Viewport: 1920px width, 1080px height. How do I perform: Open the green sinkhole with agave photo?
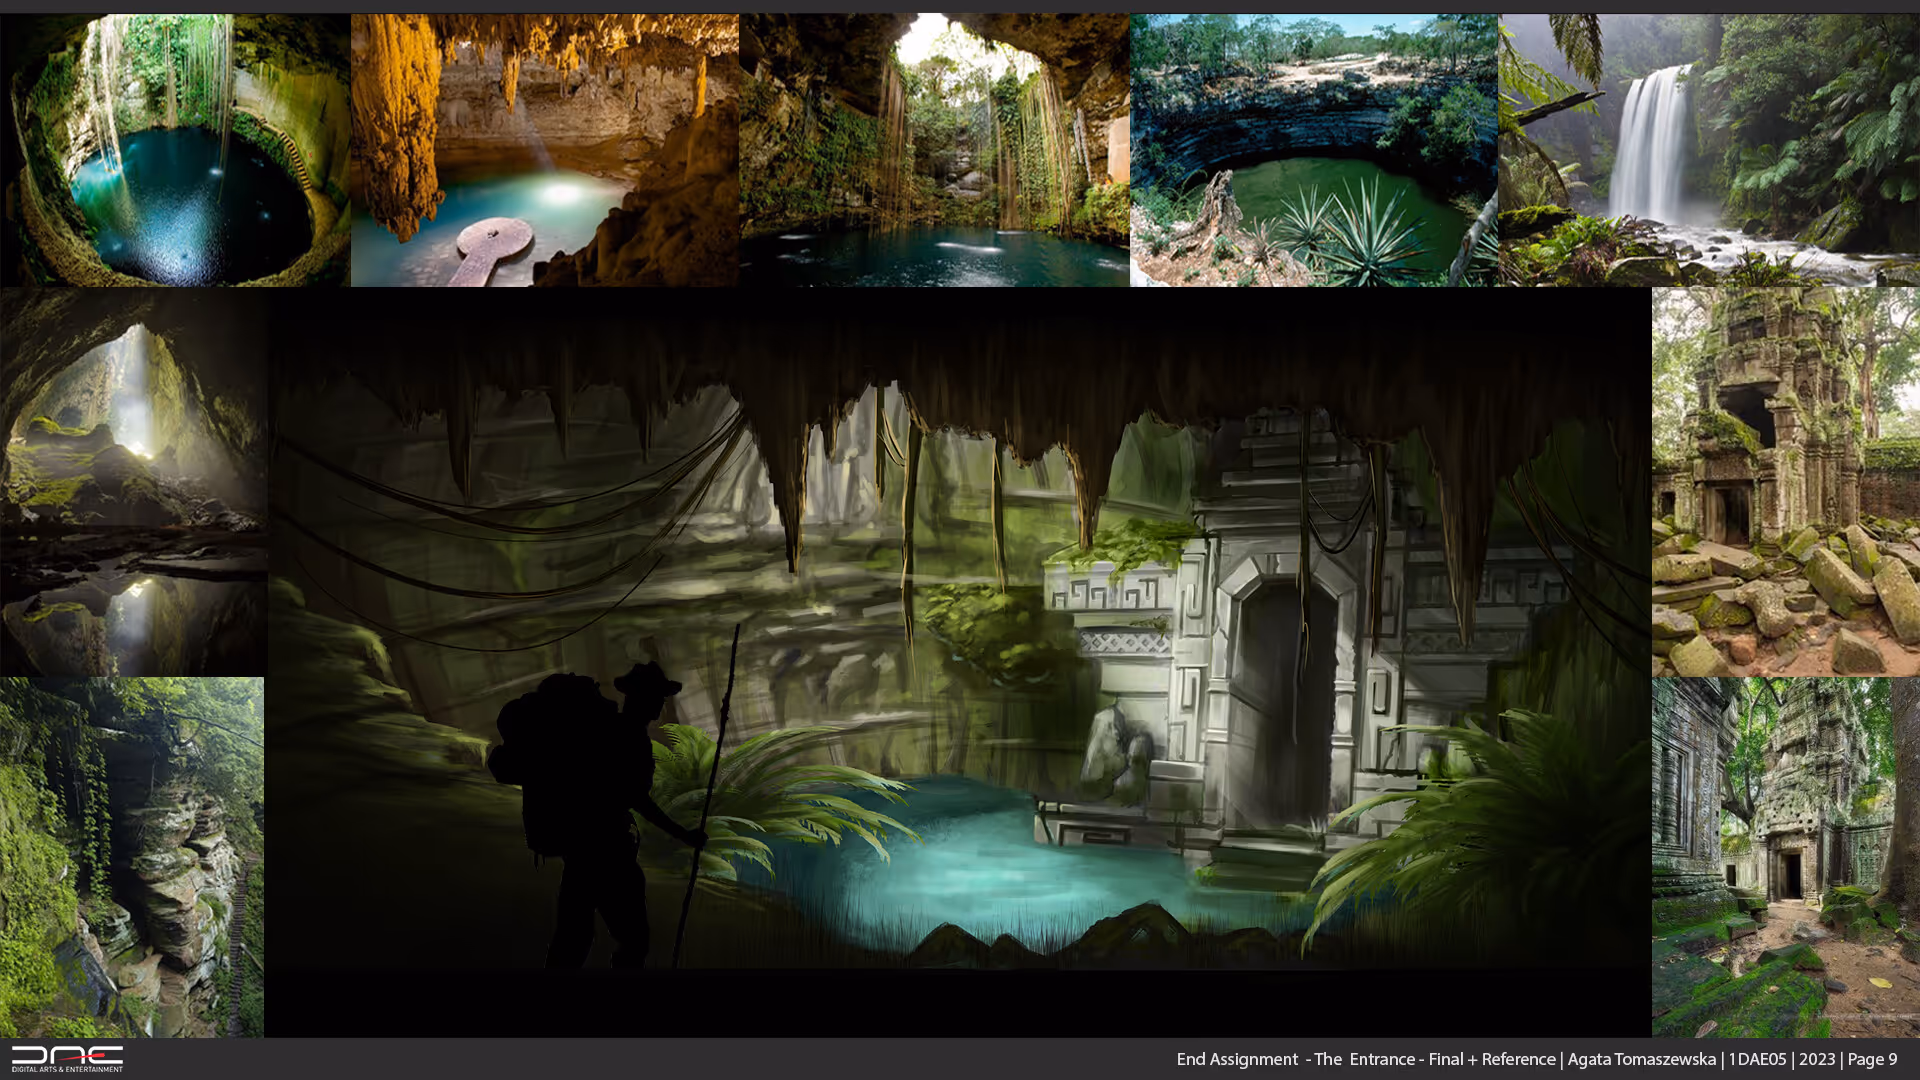[1314, 150]
